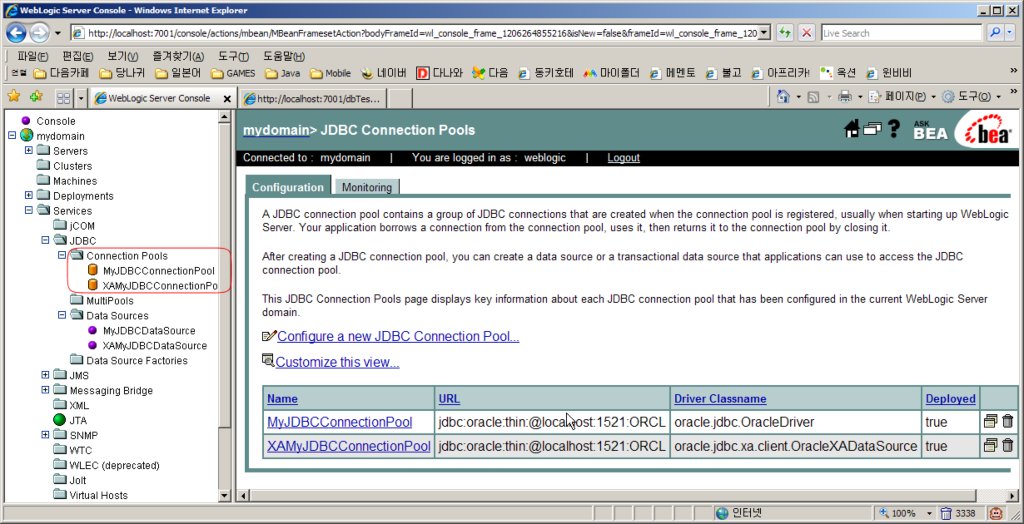Click Configure a new JDBC Connection Pool link
Image resolution: width=1024 pixels, height=524 pixels.
pos(398,336)
